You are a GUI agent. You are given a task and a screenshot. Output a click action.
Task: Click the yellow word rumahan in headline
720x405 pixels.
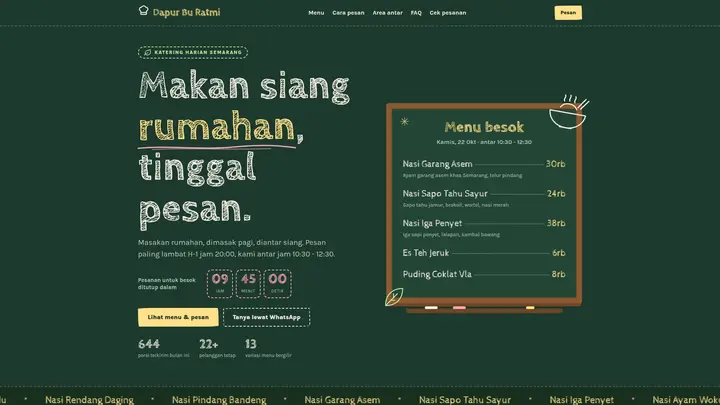click(216, 127)
